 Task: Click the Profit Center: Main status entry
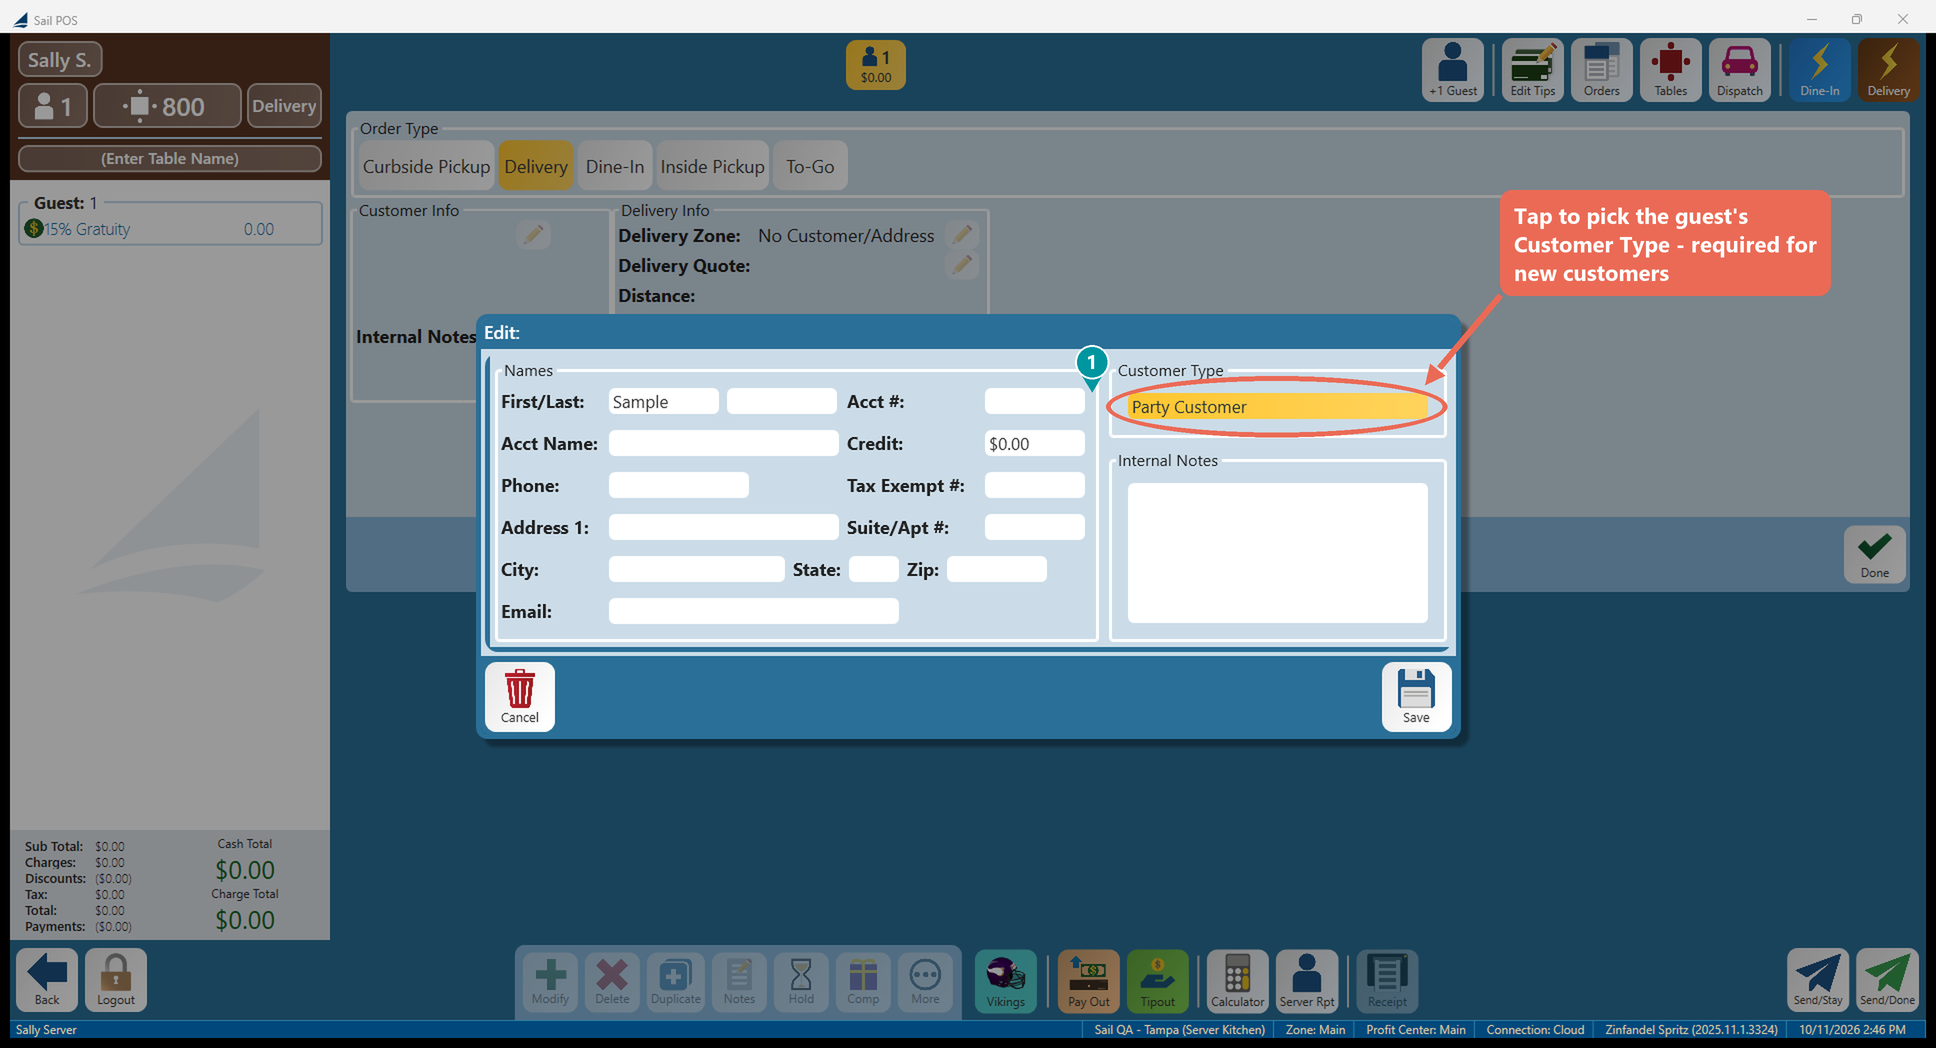1415,1029
